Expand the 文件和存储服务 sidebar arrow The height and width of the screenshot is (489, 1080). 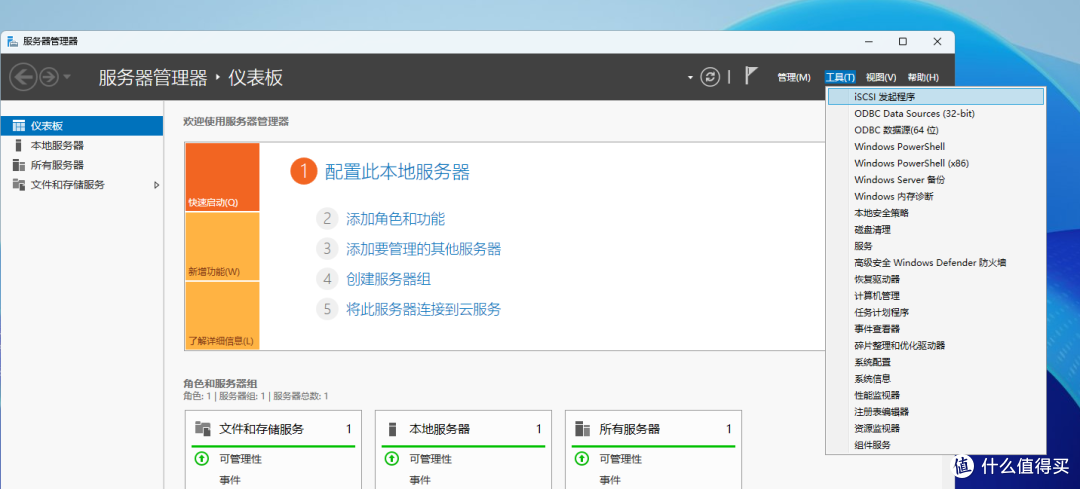pyautogui.click(x=156, y=185)
